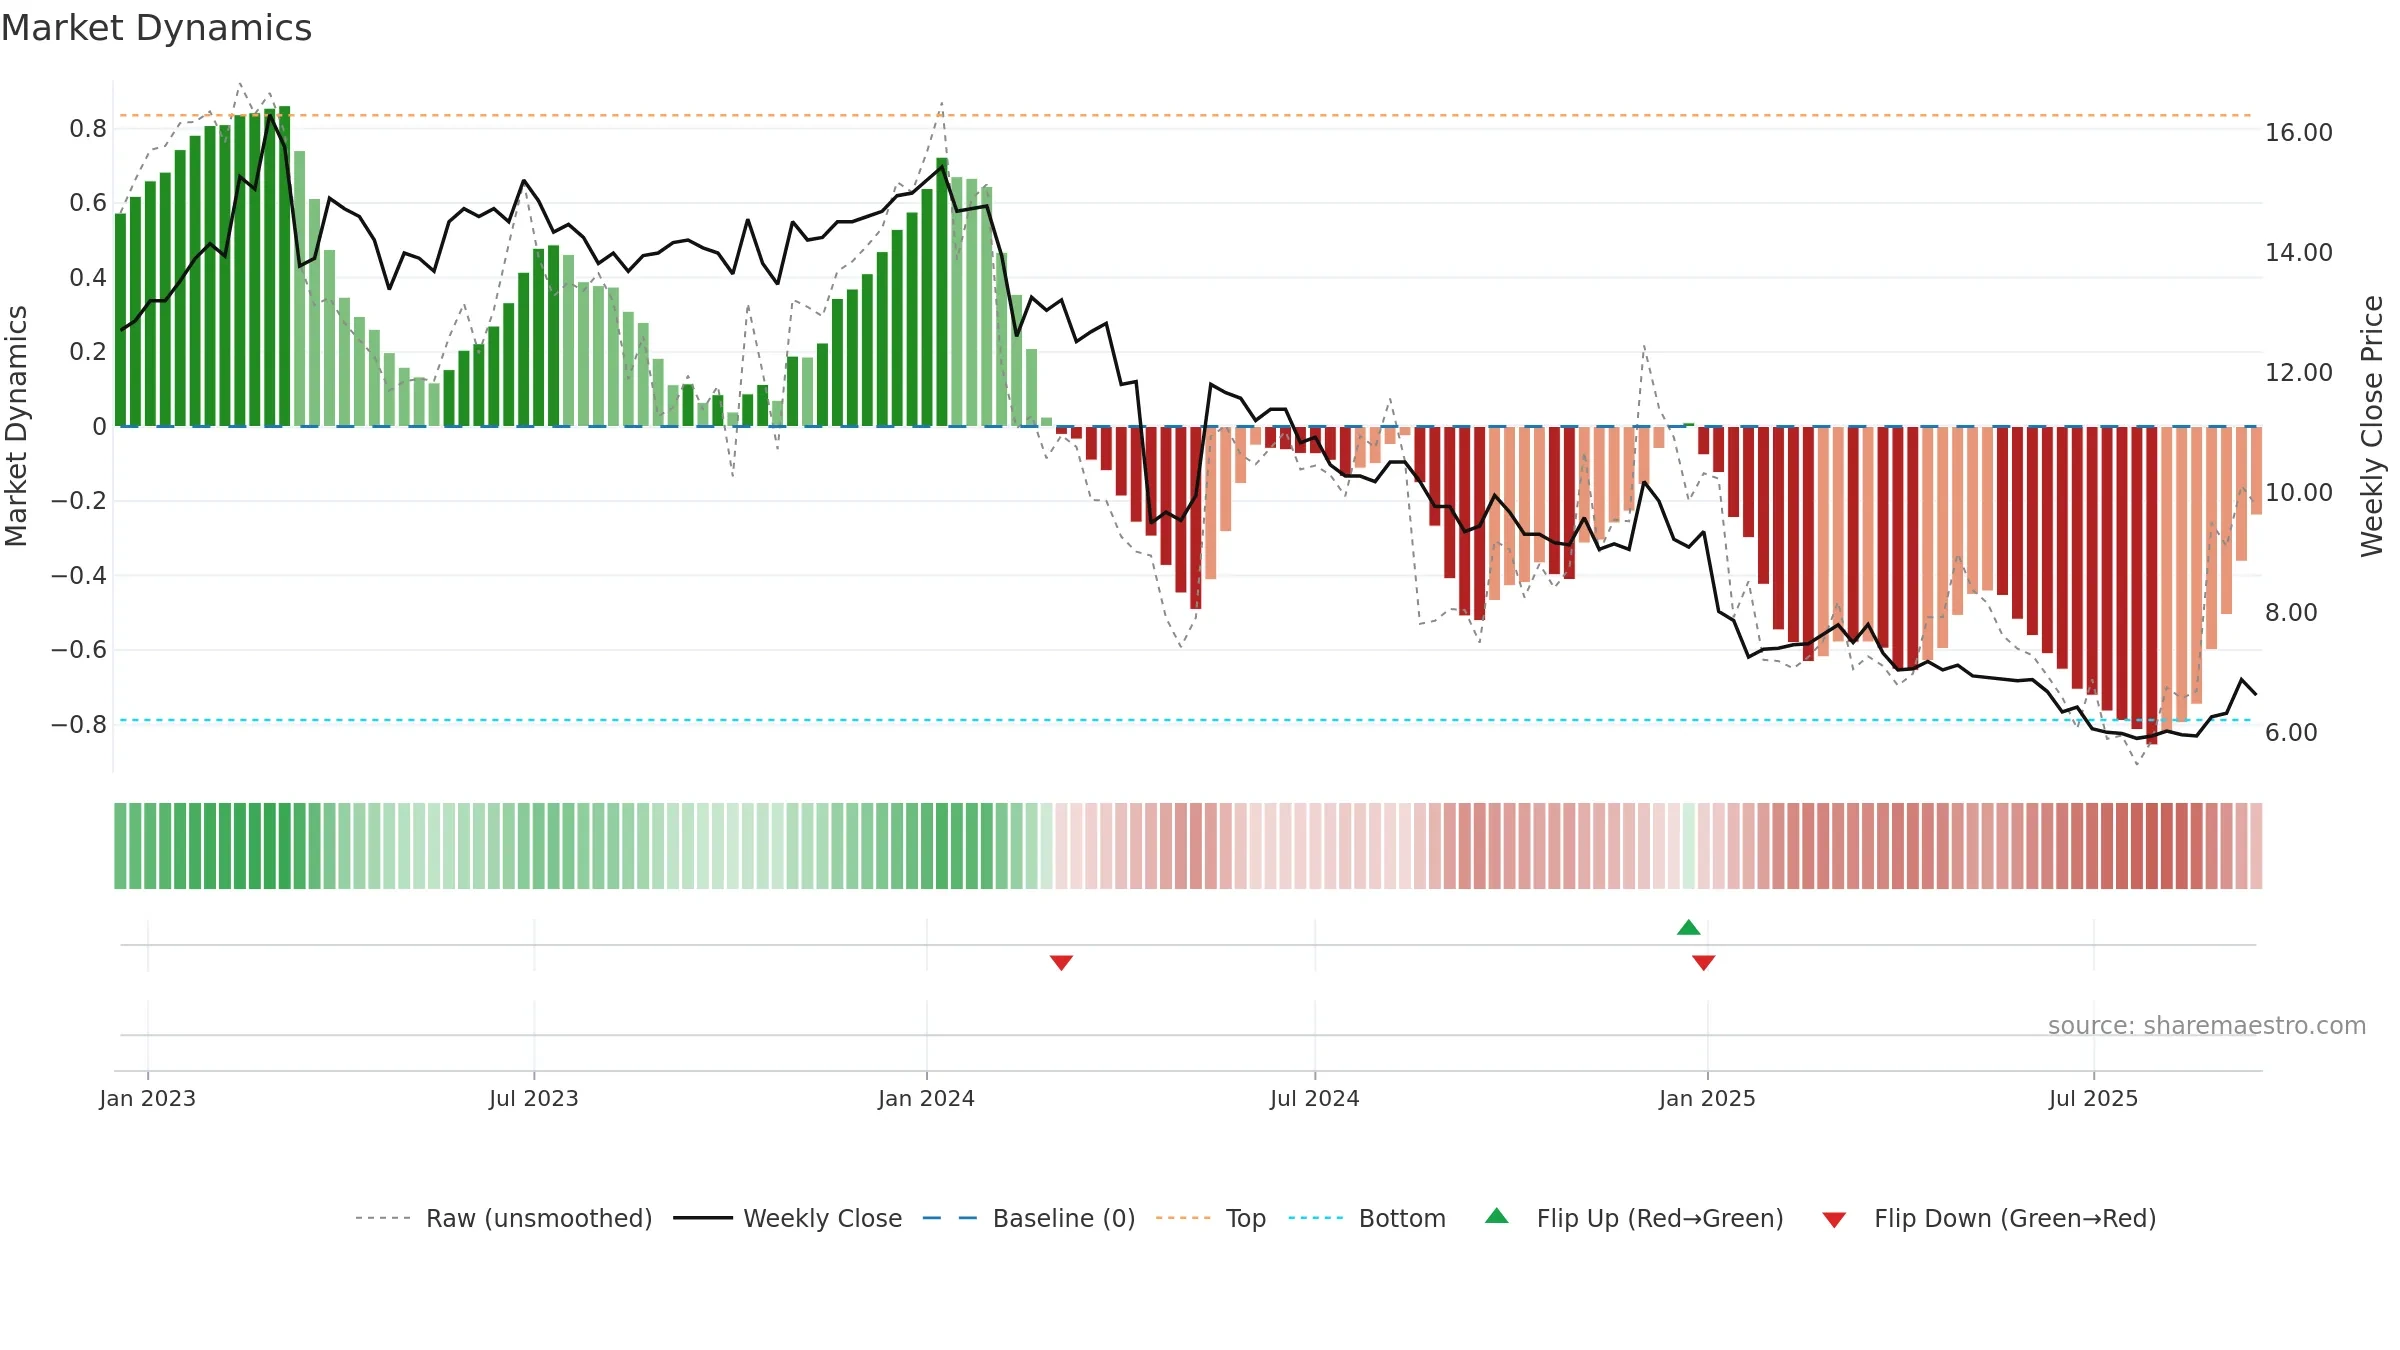Click the red triangle icon in the legend
Image resolution: width=2400 pixels, height=1350 pixels.
(x=1834, y=1220)
